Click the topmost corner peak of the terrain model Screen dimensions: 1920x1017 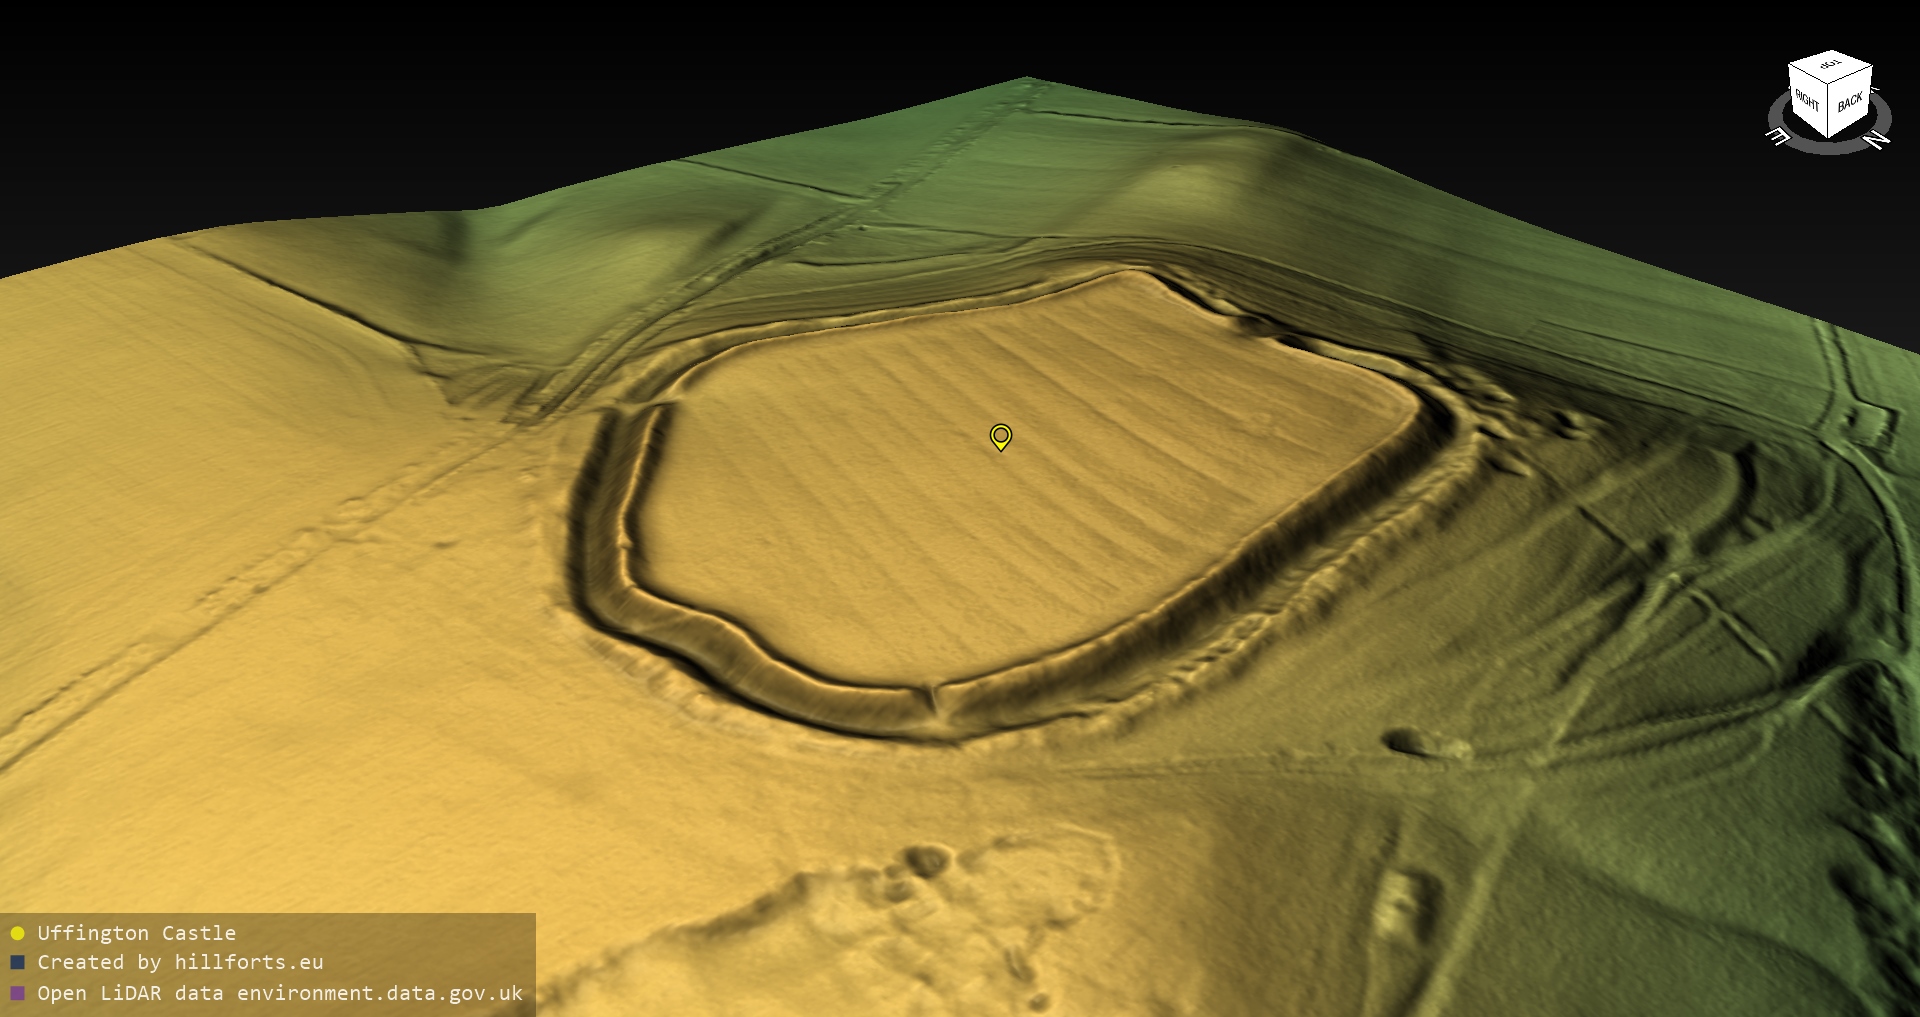(x=1027, y=79)
